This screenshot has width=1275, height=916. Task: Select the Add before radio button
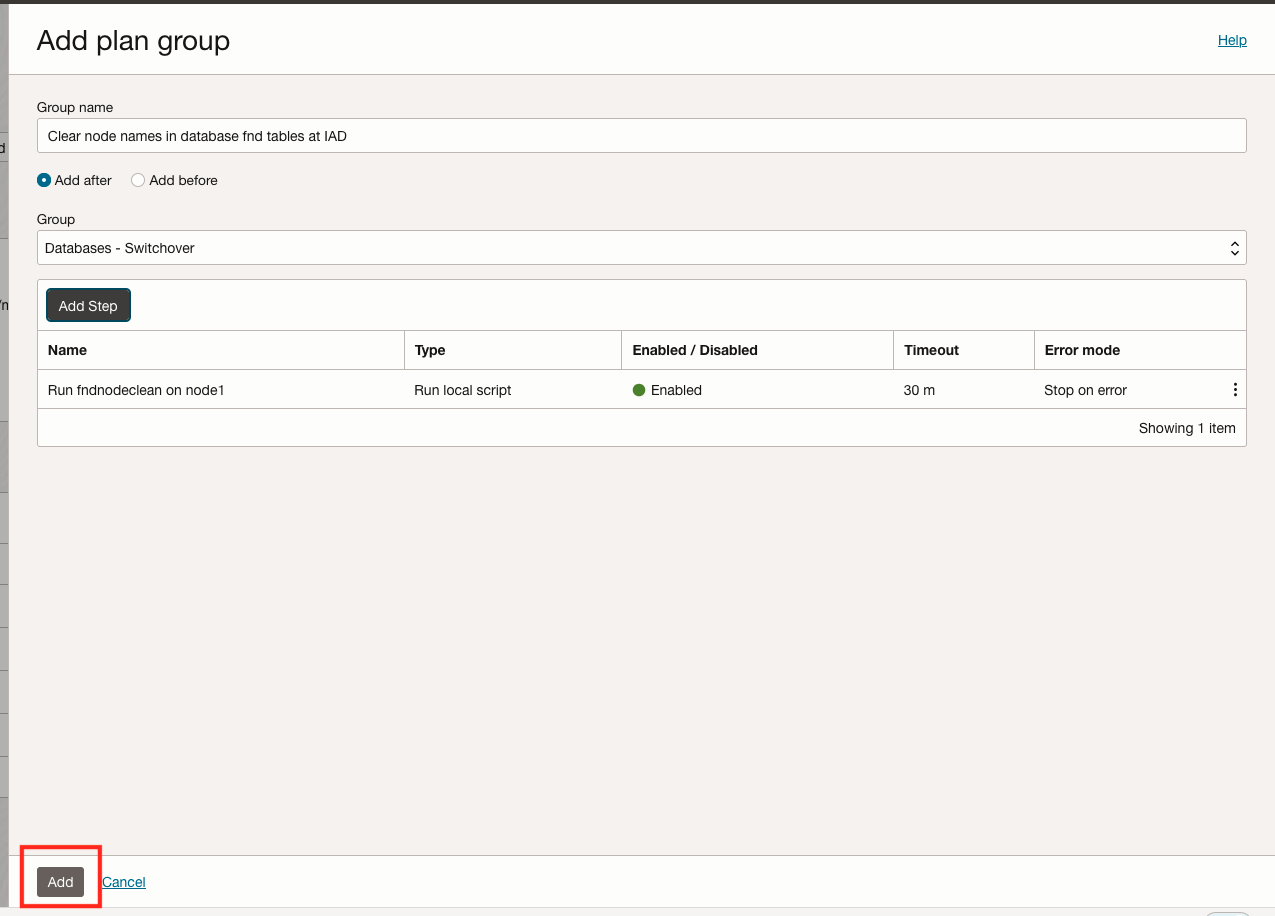point(138,180)
